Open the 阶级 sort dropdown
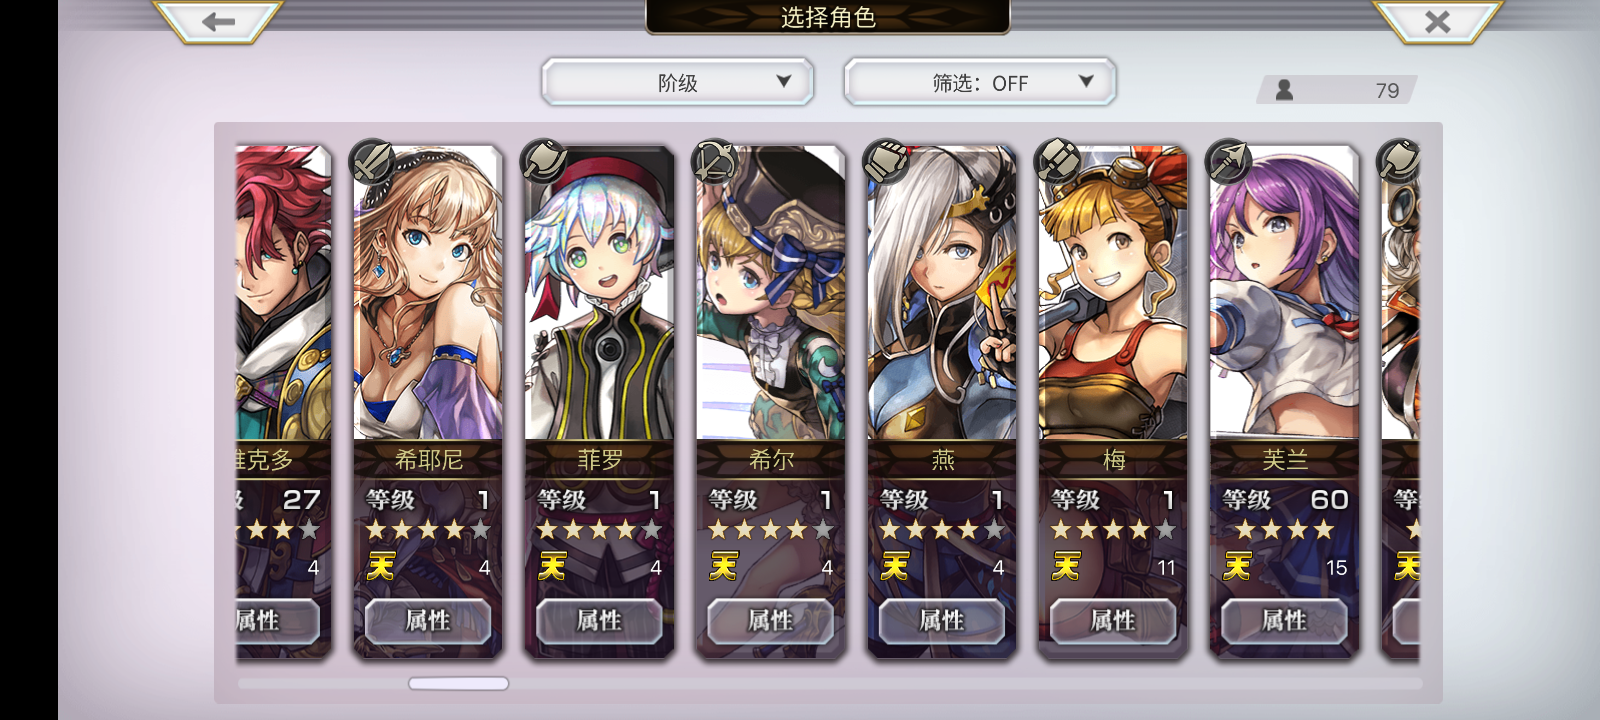The height and width of the screenshot is (720, 1600). coord(677,83)
